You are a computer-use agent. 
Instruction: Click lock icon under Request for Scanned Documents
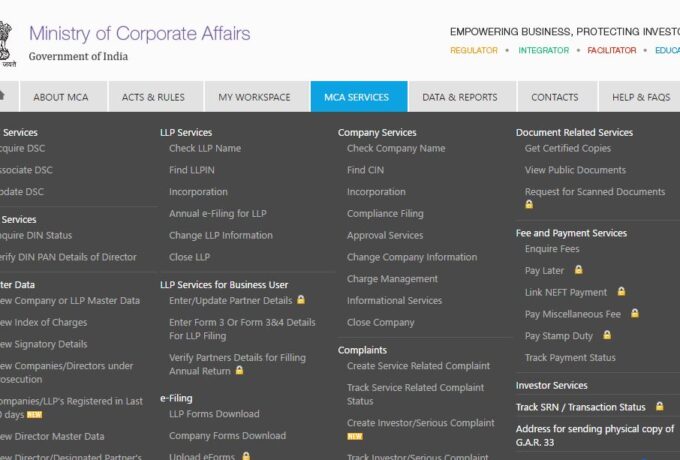(x=529, y=205)
